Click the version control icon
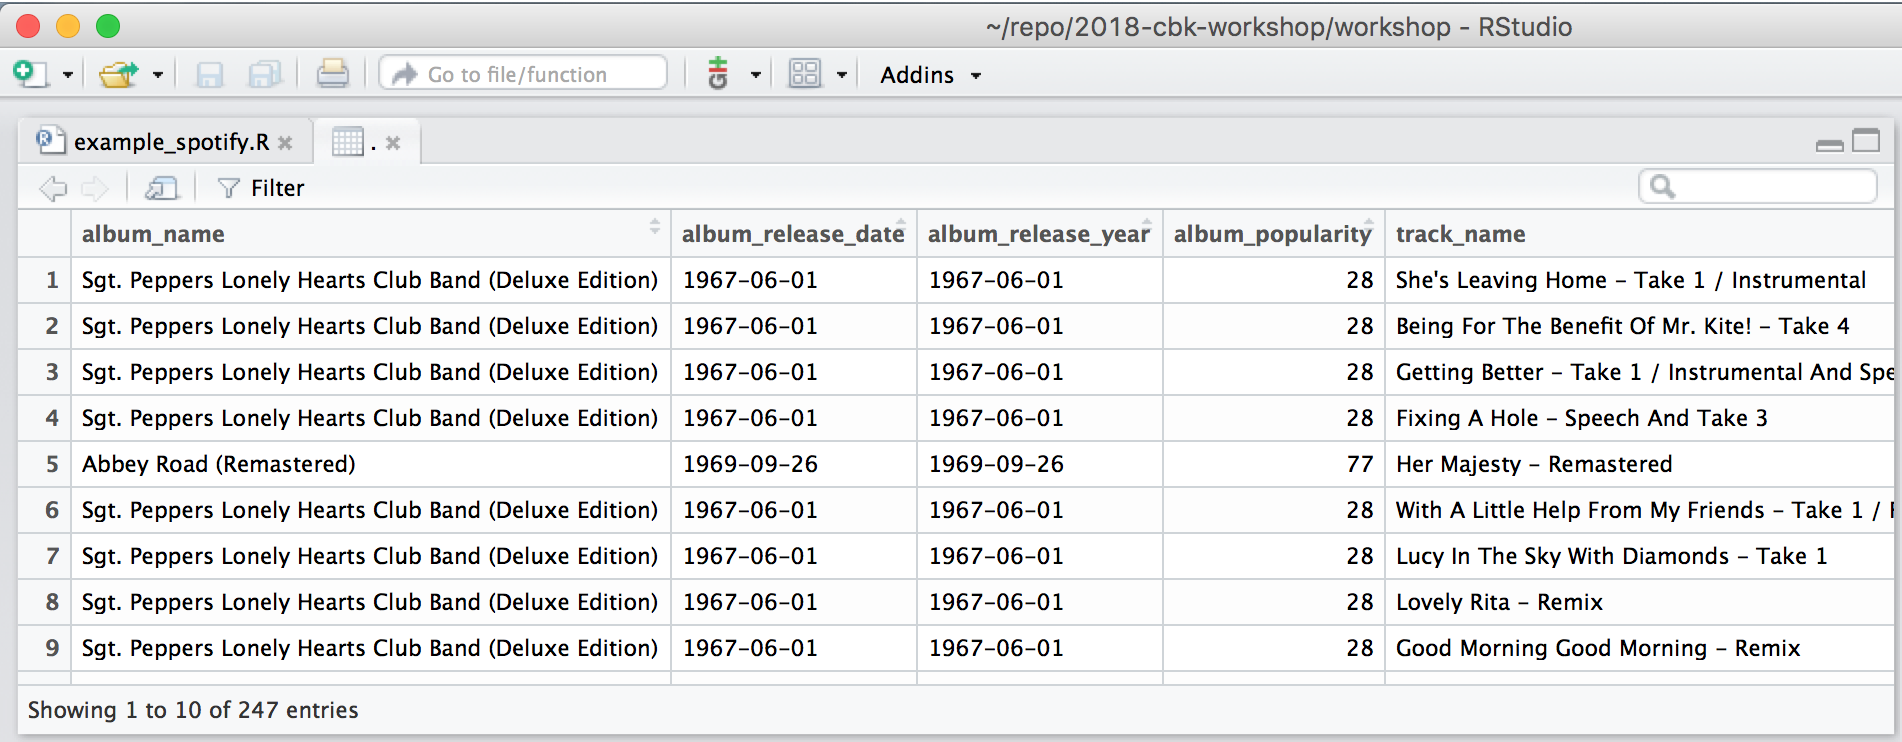The height and width of the screenshot is (742, 1902). click(718, 73)
